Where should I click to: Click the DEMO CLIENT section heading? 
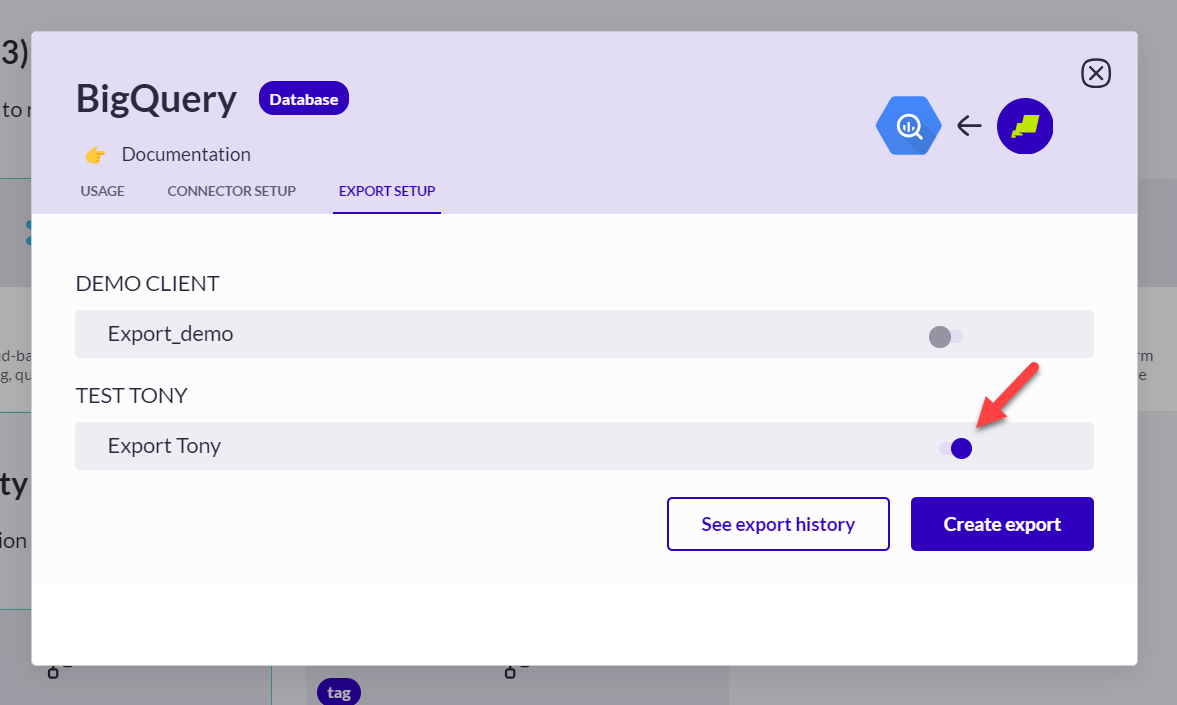click(x=147, y=284)
